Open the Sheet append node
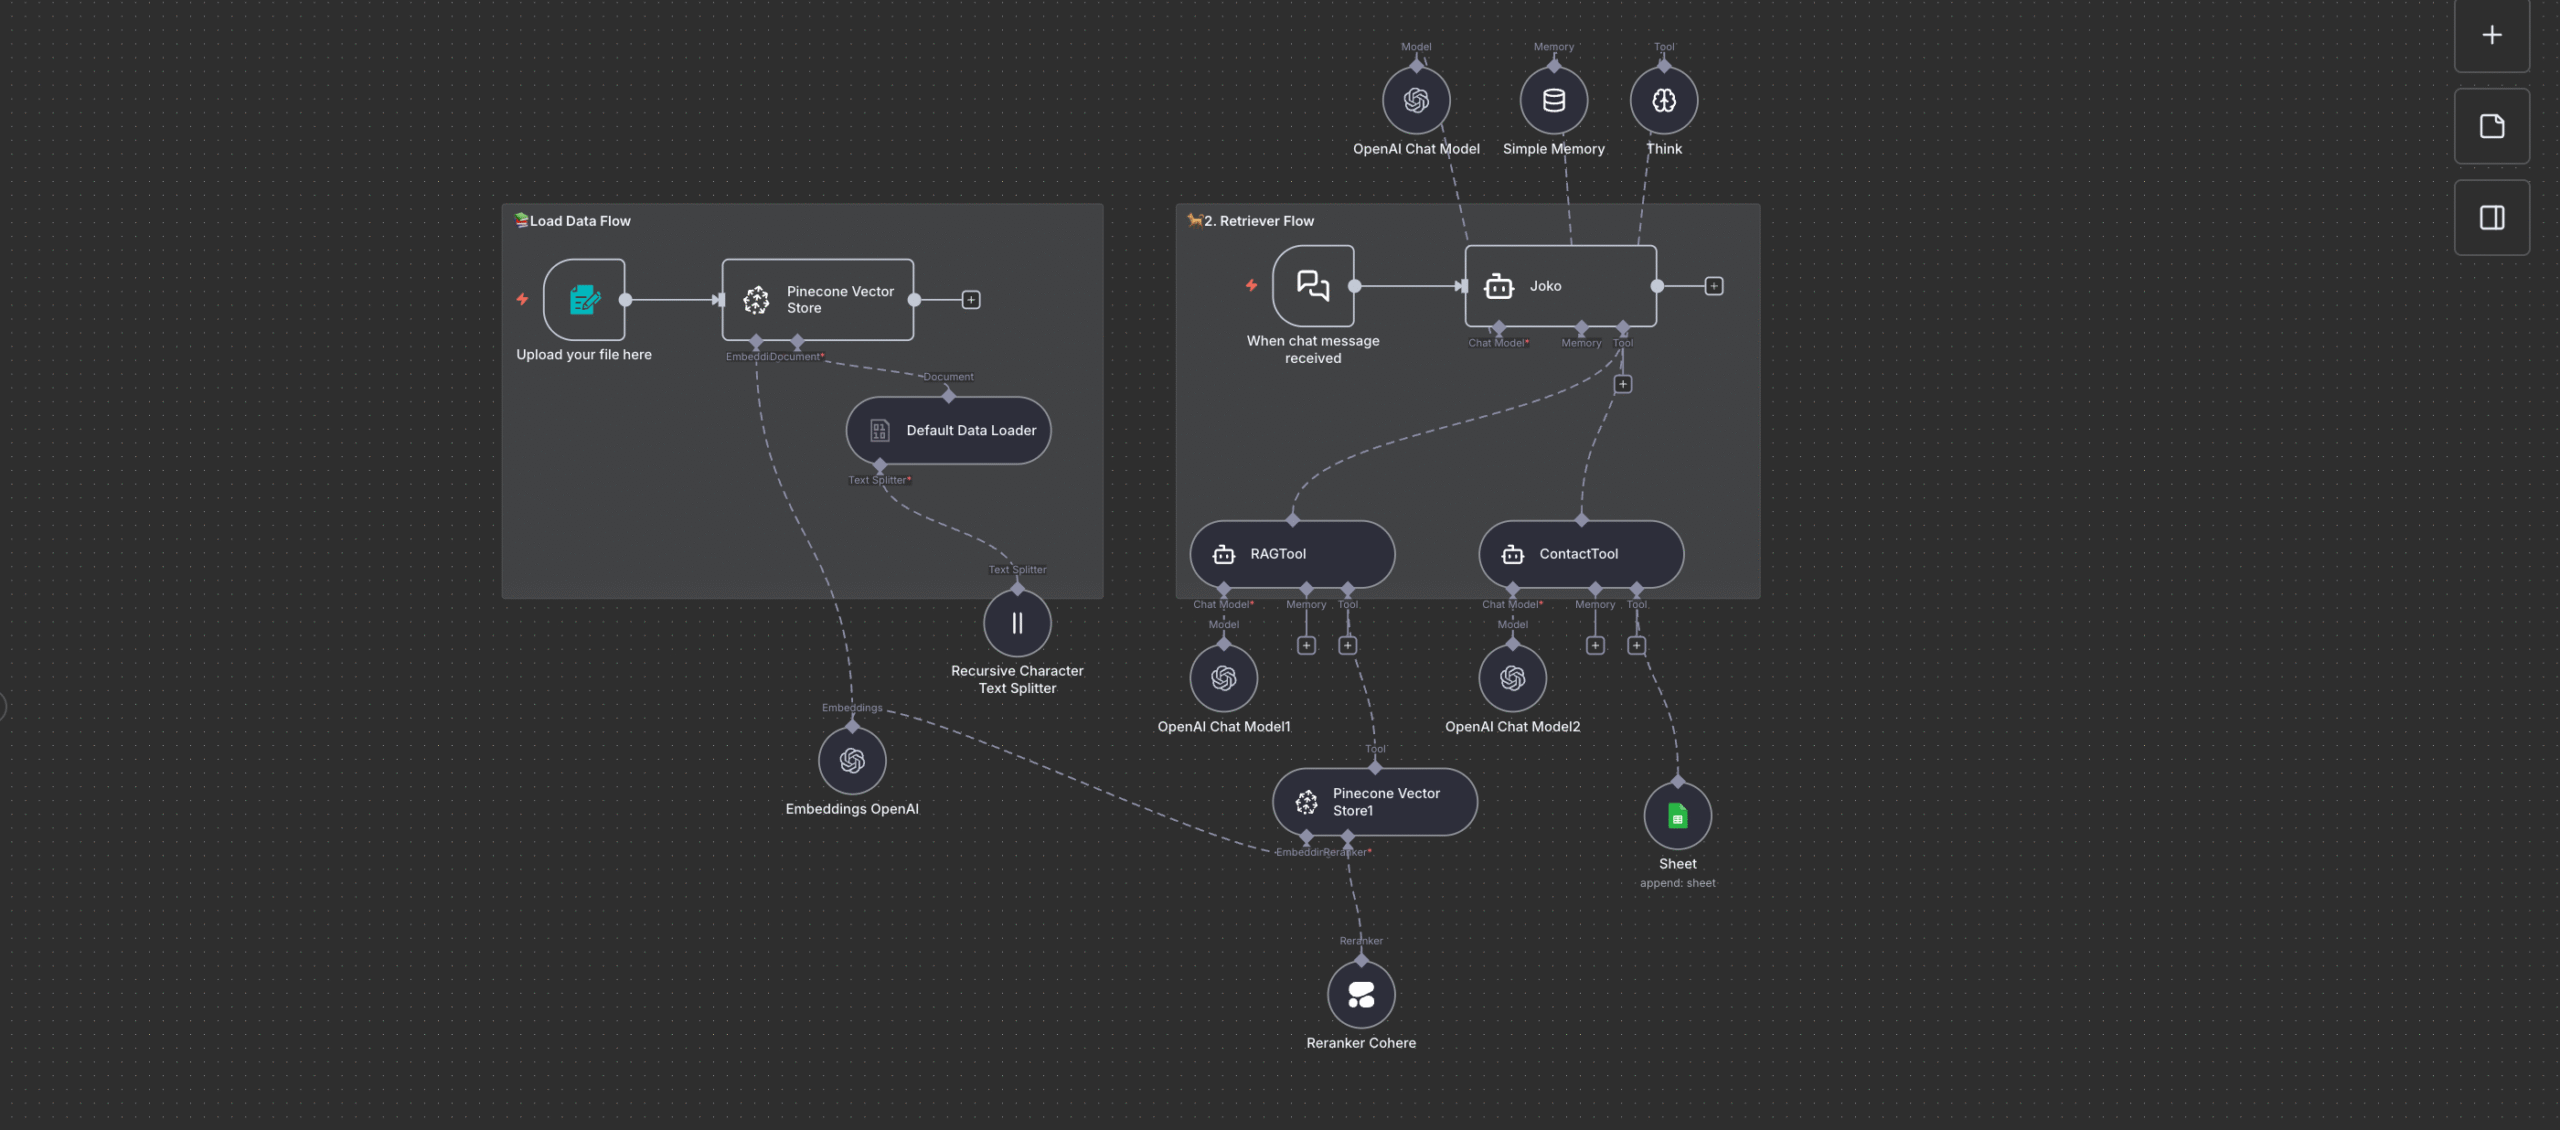This screenshot has width=2560, height=1130. pos(1677,817)
